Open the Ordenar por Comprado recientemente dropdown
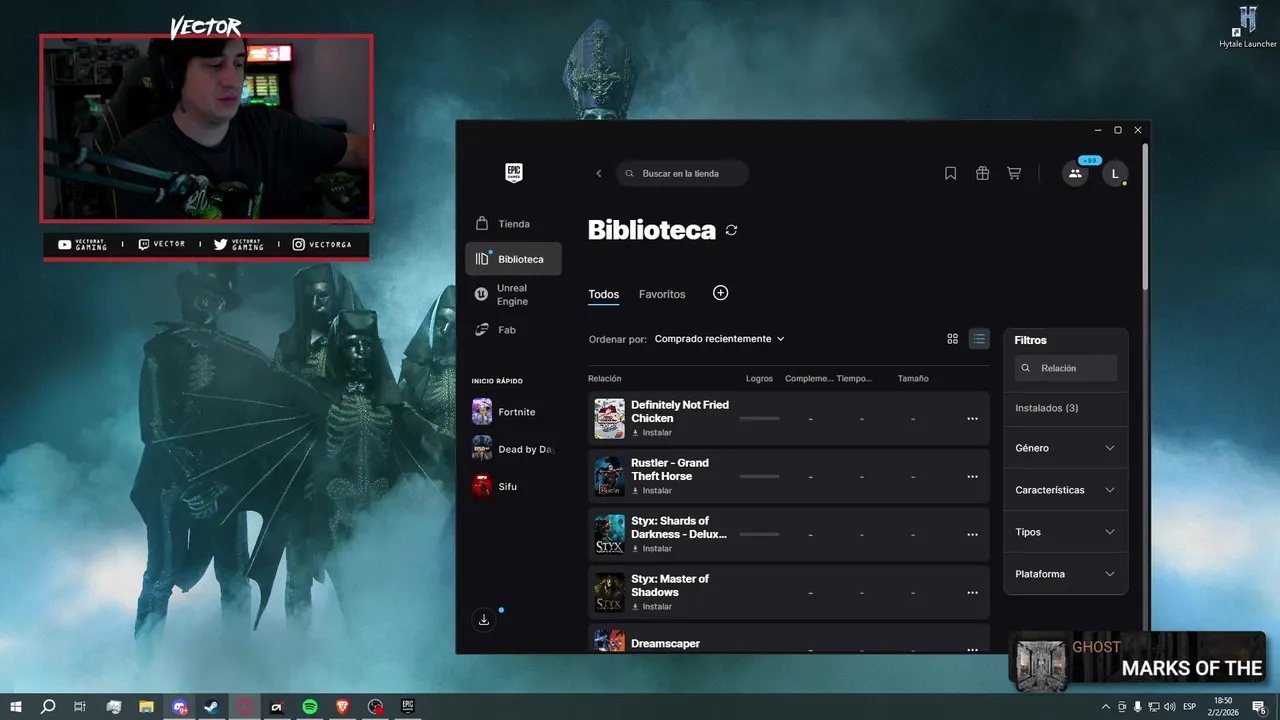This screenshot has height=720, width=1280. 719,339
